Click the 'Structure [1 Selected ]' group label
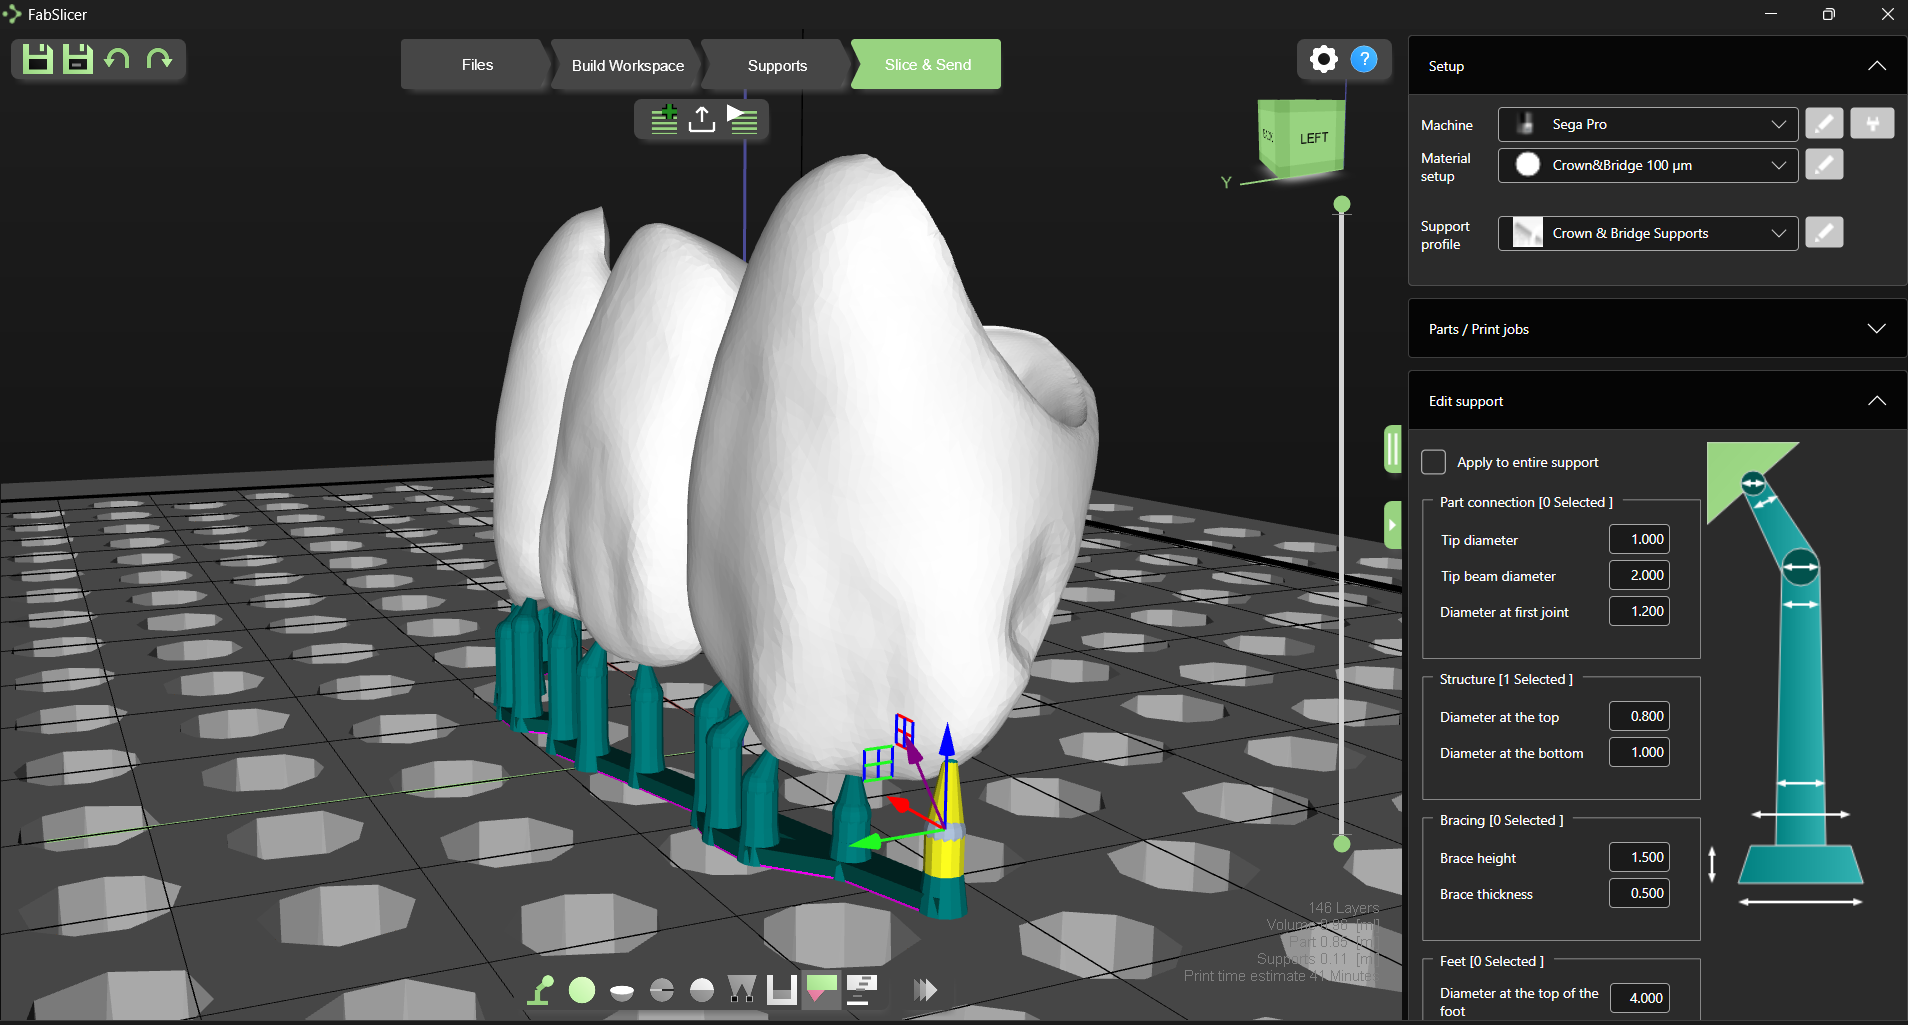 pyautogui.click(x=1506, y=679)
